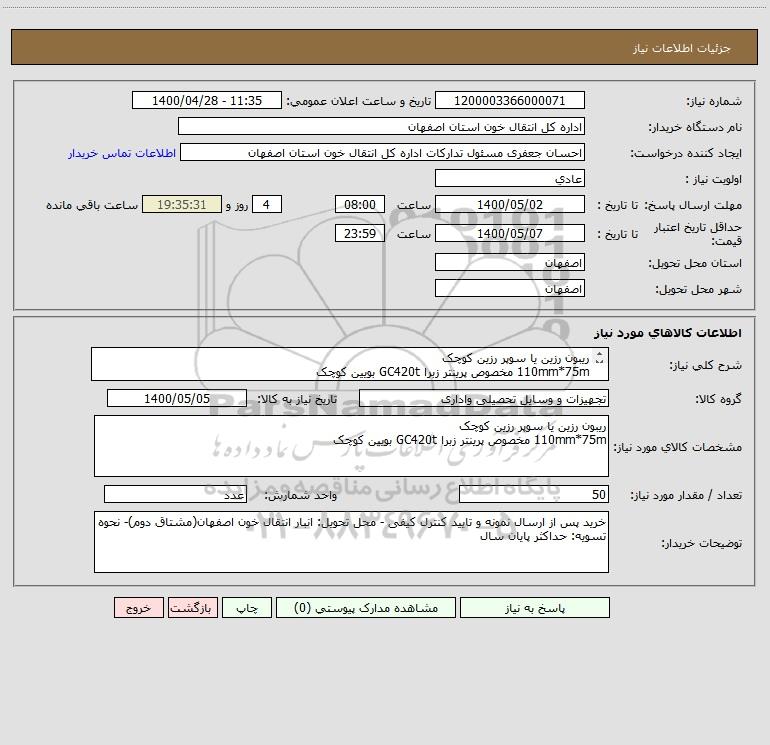Click the time field 23:59
The height and width of the screenshot is (745, 770).
tap(359, 233)
